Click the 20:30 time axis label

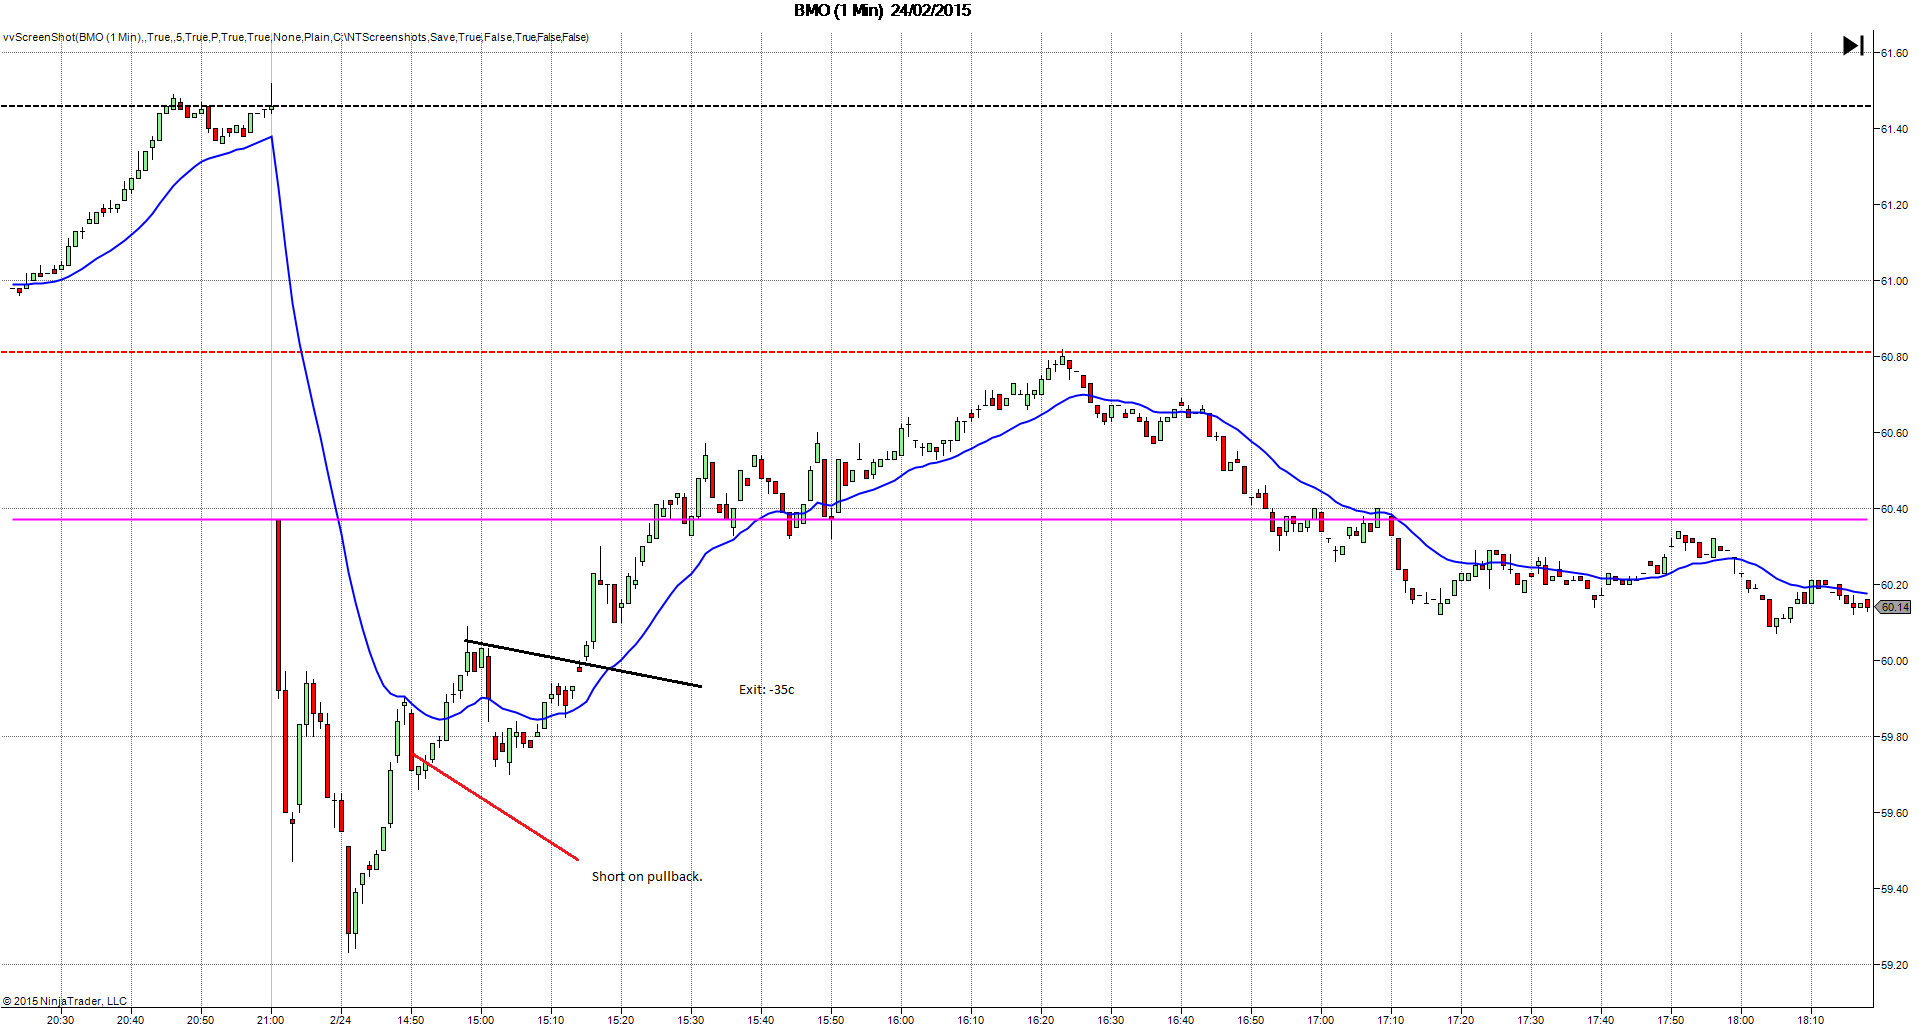click(x=60, y=1020)
